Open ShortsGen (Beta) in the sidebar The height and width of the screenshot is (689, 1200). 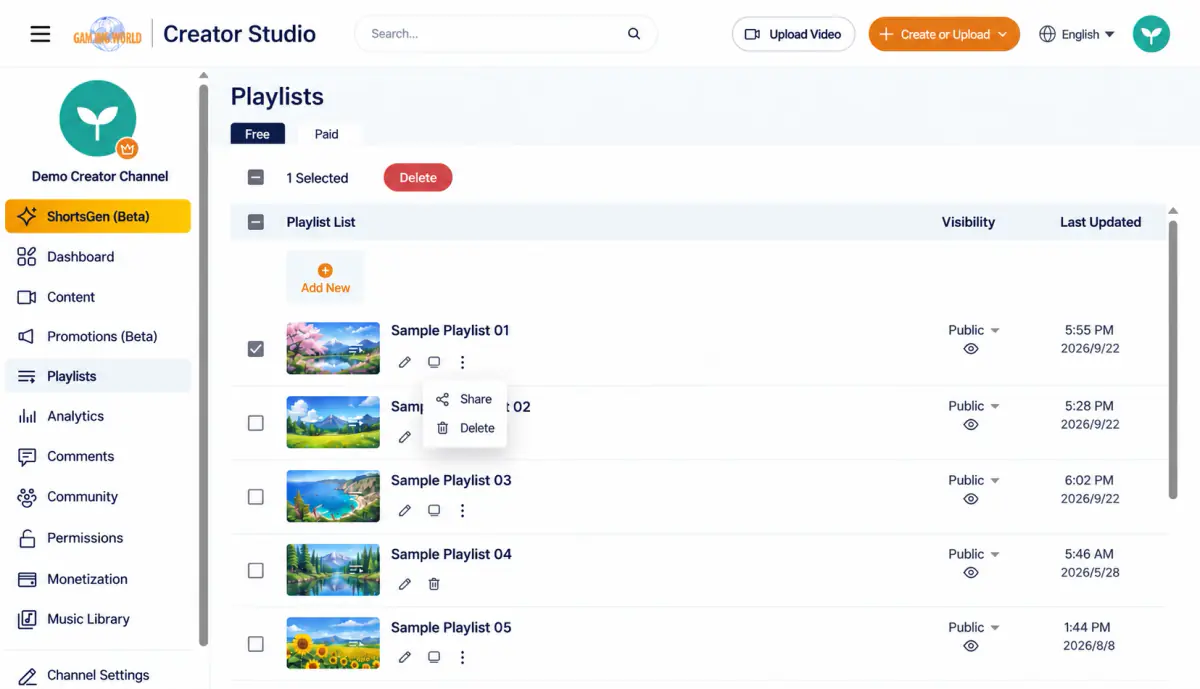[x=98, y=216]
